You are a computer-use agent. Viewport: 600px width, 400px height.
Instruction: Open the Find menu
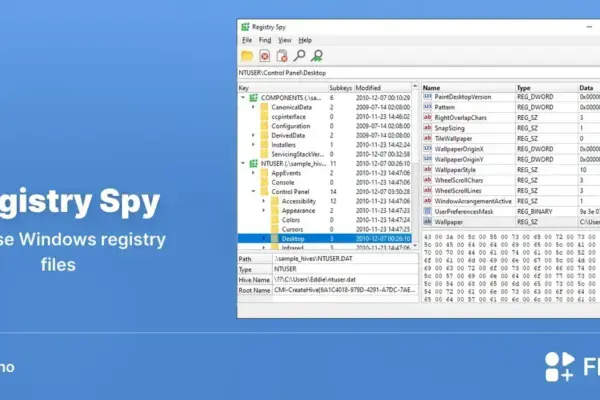point(265,40)
